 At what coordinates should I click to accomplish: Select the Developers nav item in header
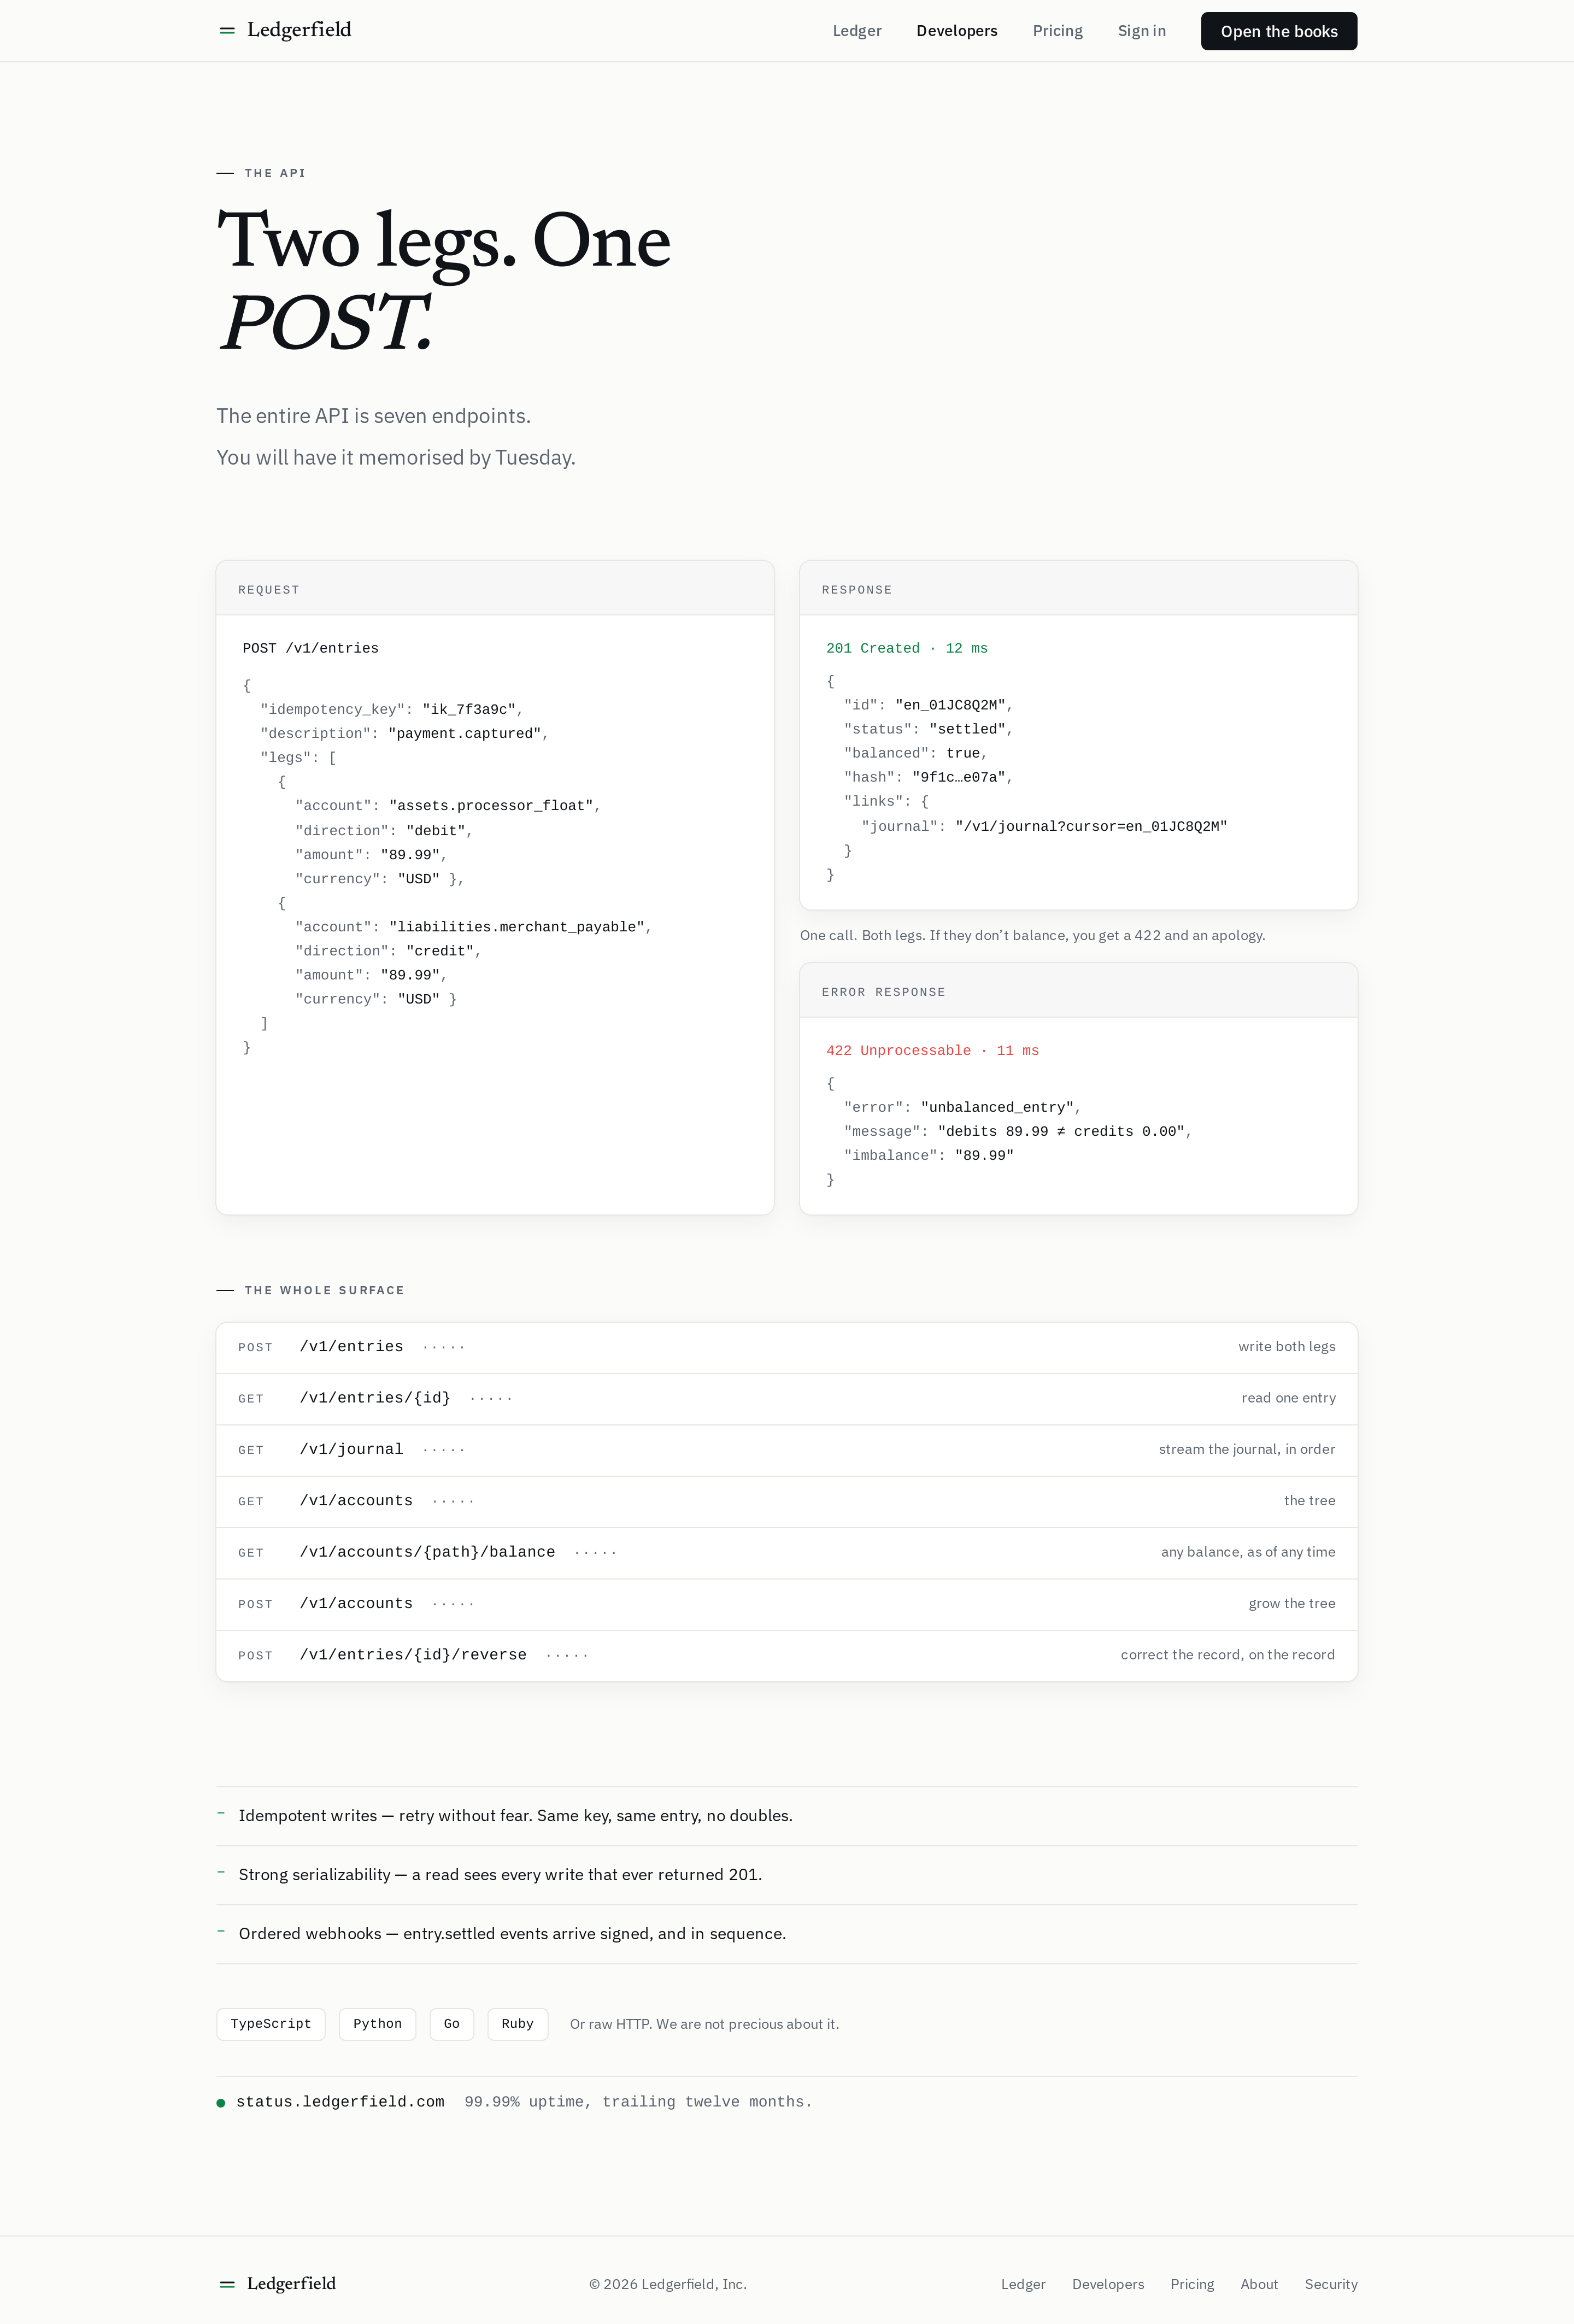pos(957,31)
